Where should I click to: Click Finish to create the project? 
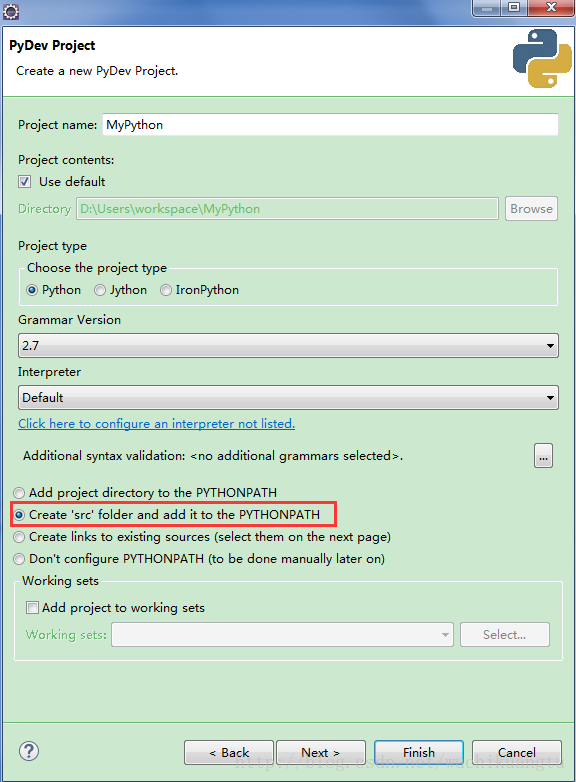[x=419, y=752]
